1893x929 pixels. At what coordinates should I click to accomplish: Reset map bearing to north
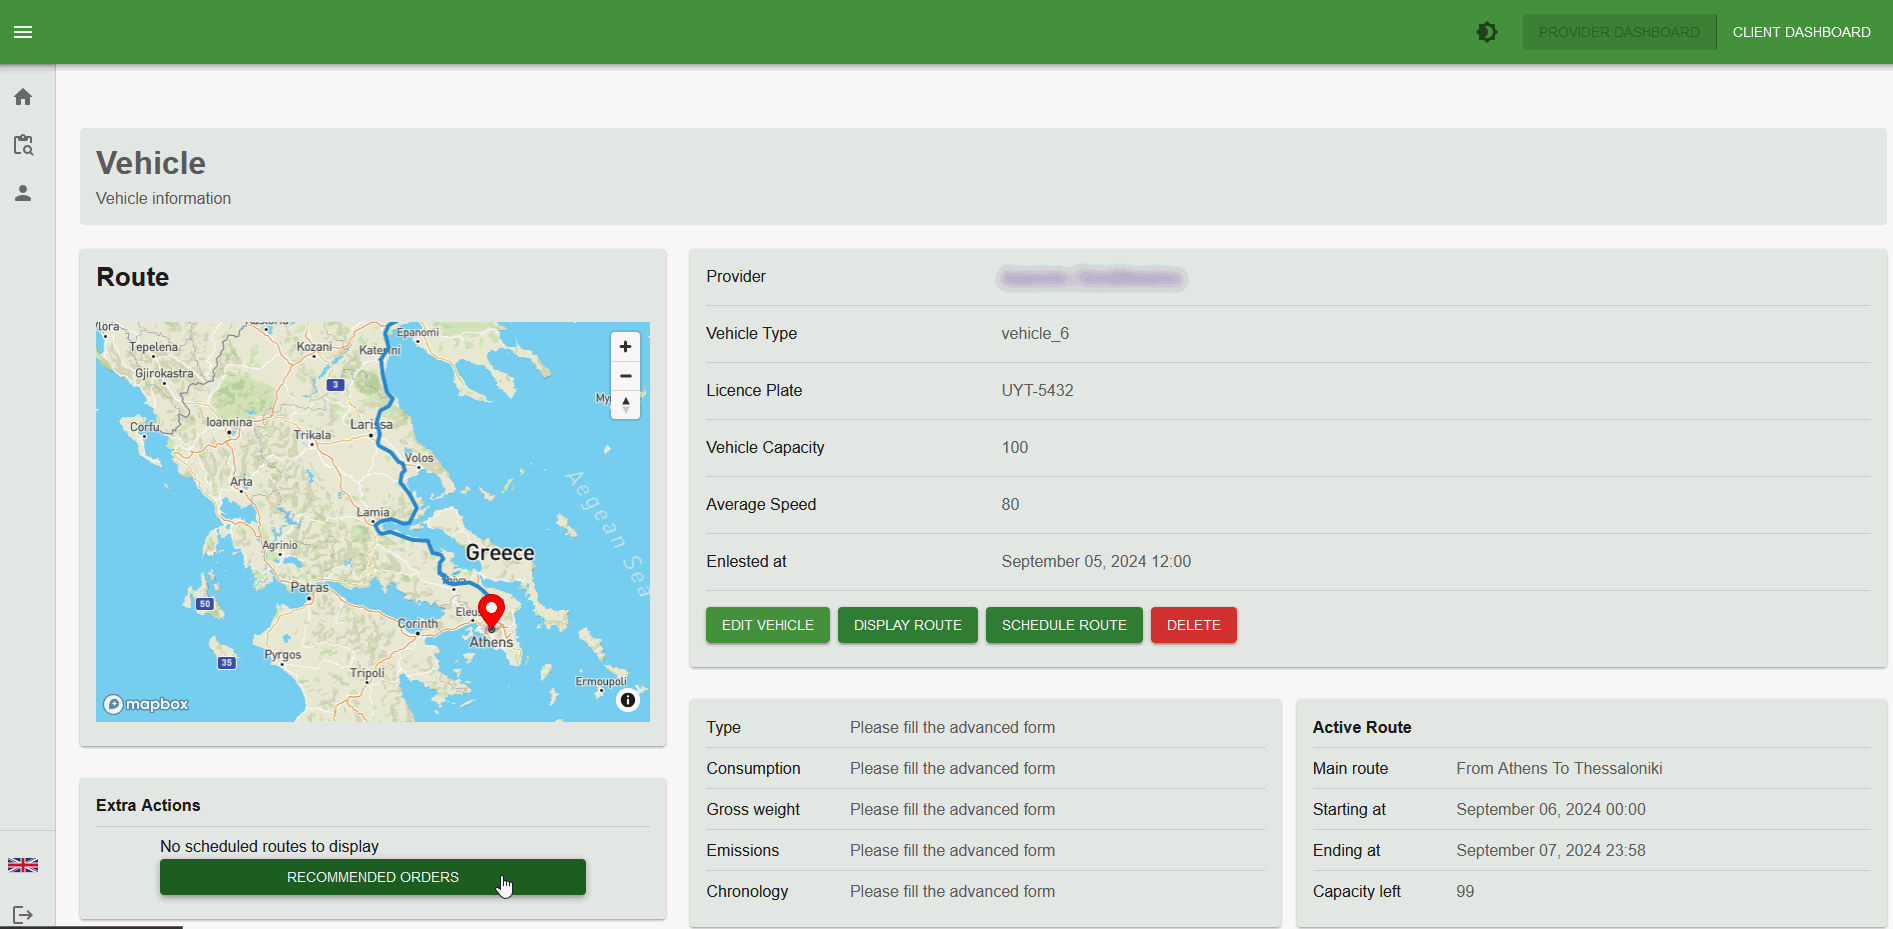625,404
